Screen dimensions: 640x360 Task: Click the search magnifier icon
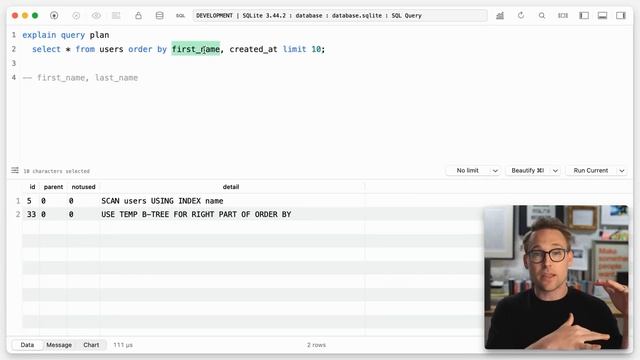542,16
